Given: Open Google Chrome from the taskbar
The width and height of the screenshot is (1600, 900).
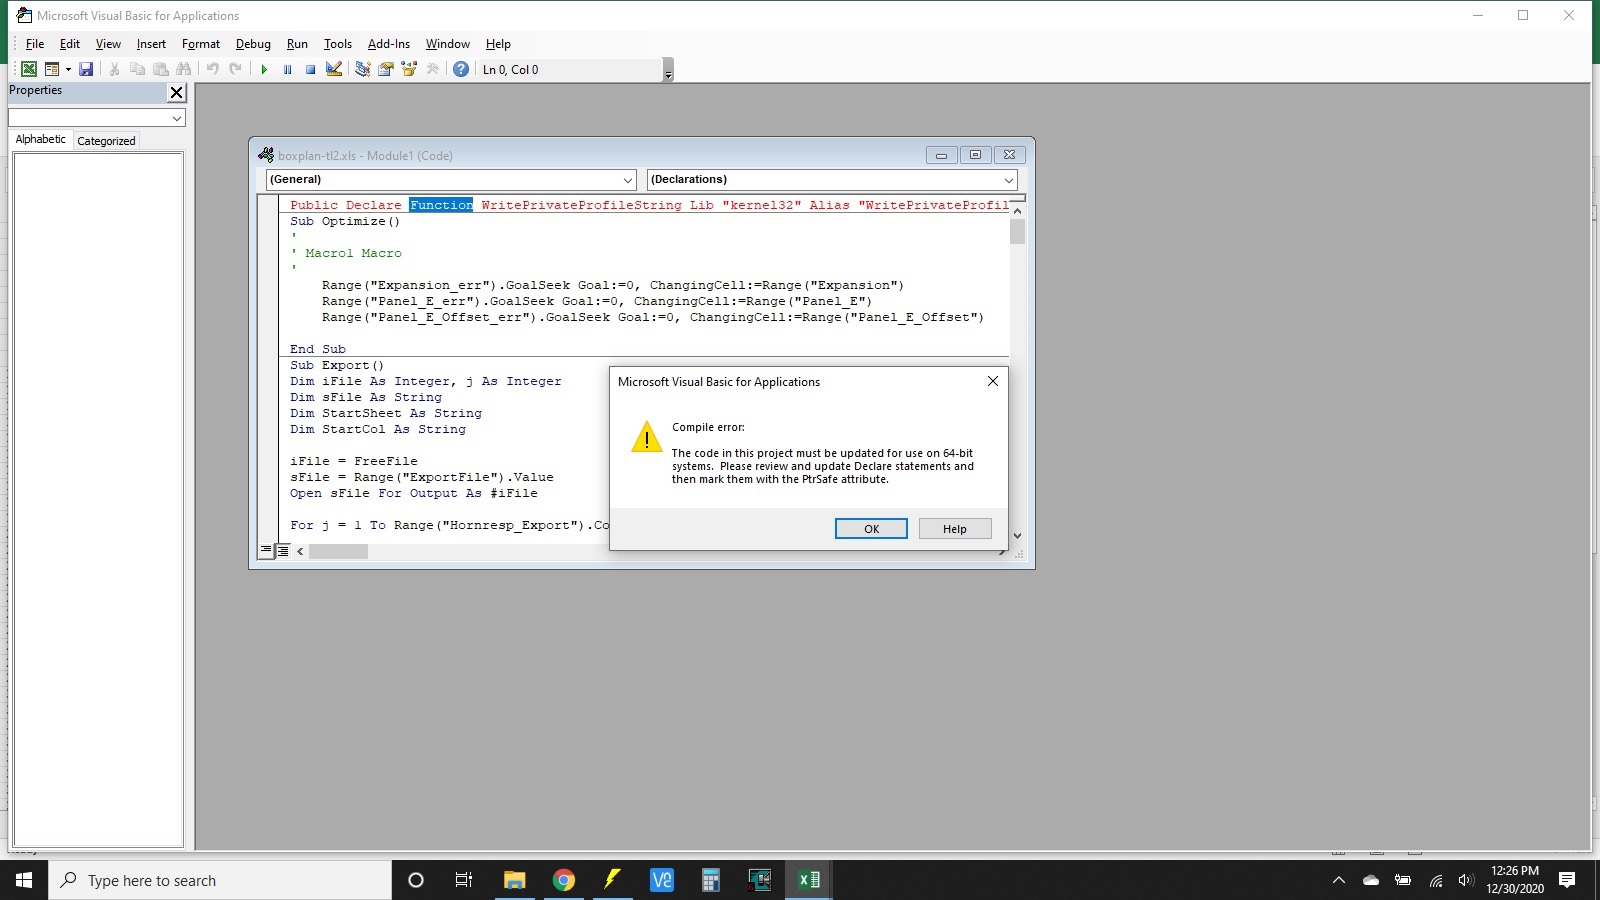Looking at the screenshot, I should click(x=564, y=880).
